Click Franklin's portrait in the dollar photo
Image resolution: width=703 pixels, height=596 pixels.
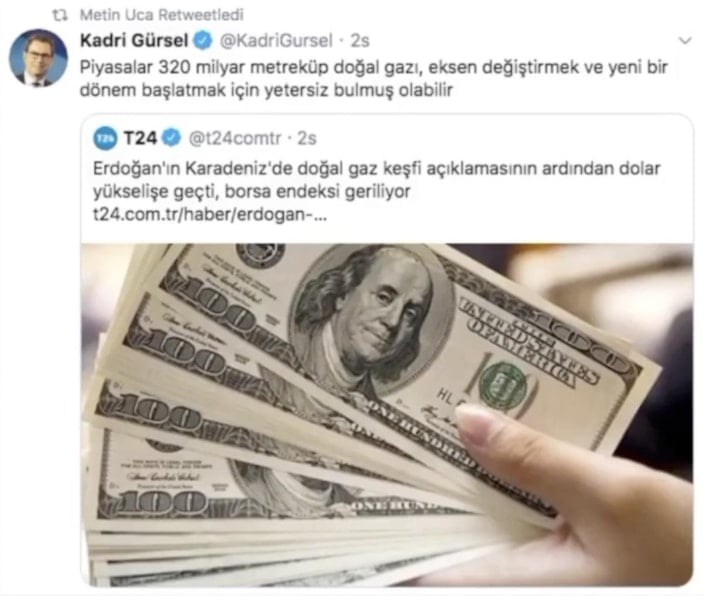point(370,318)
